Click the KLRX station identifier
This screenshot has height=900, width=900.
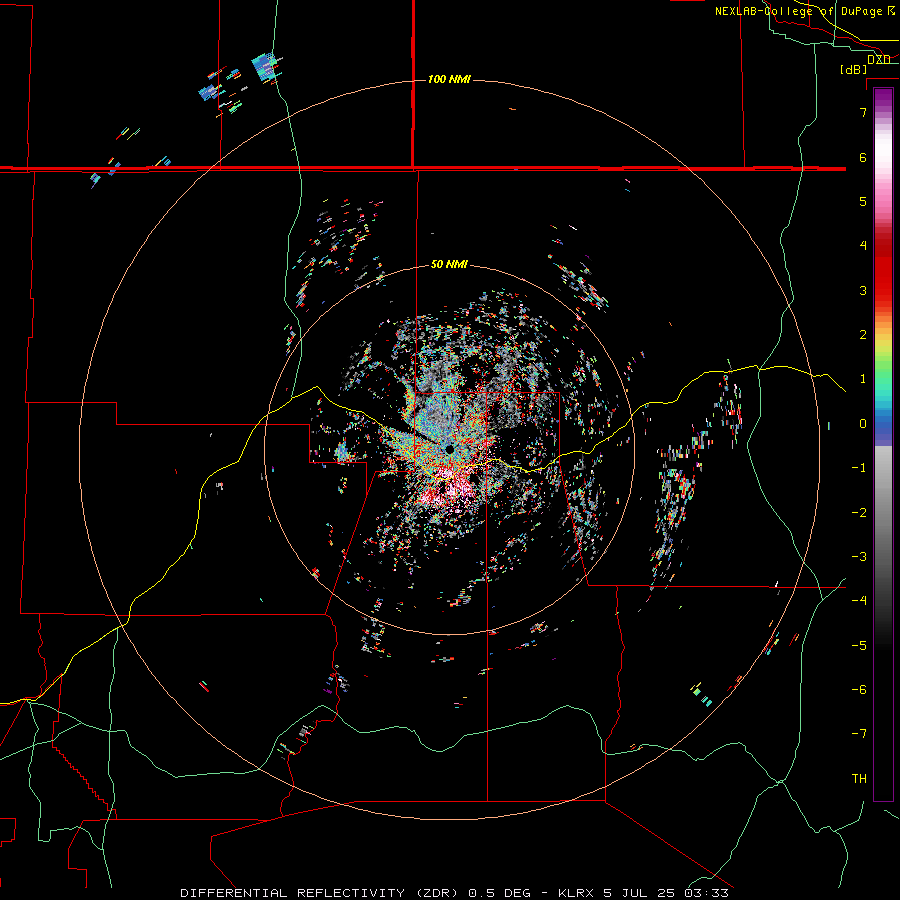pos(576,893)
